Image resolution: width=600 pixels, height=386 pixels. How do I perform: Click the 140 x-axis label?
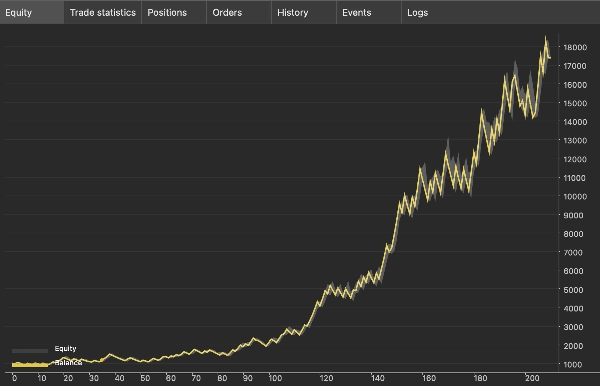point(378,378)
